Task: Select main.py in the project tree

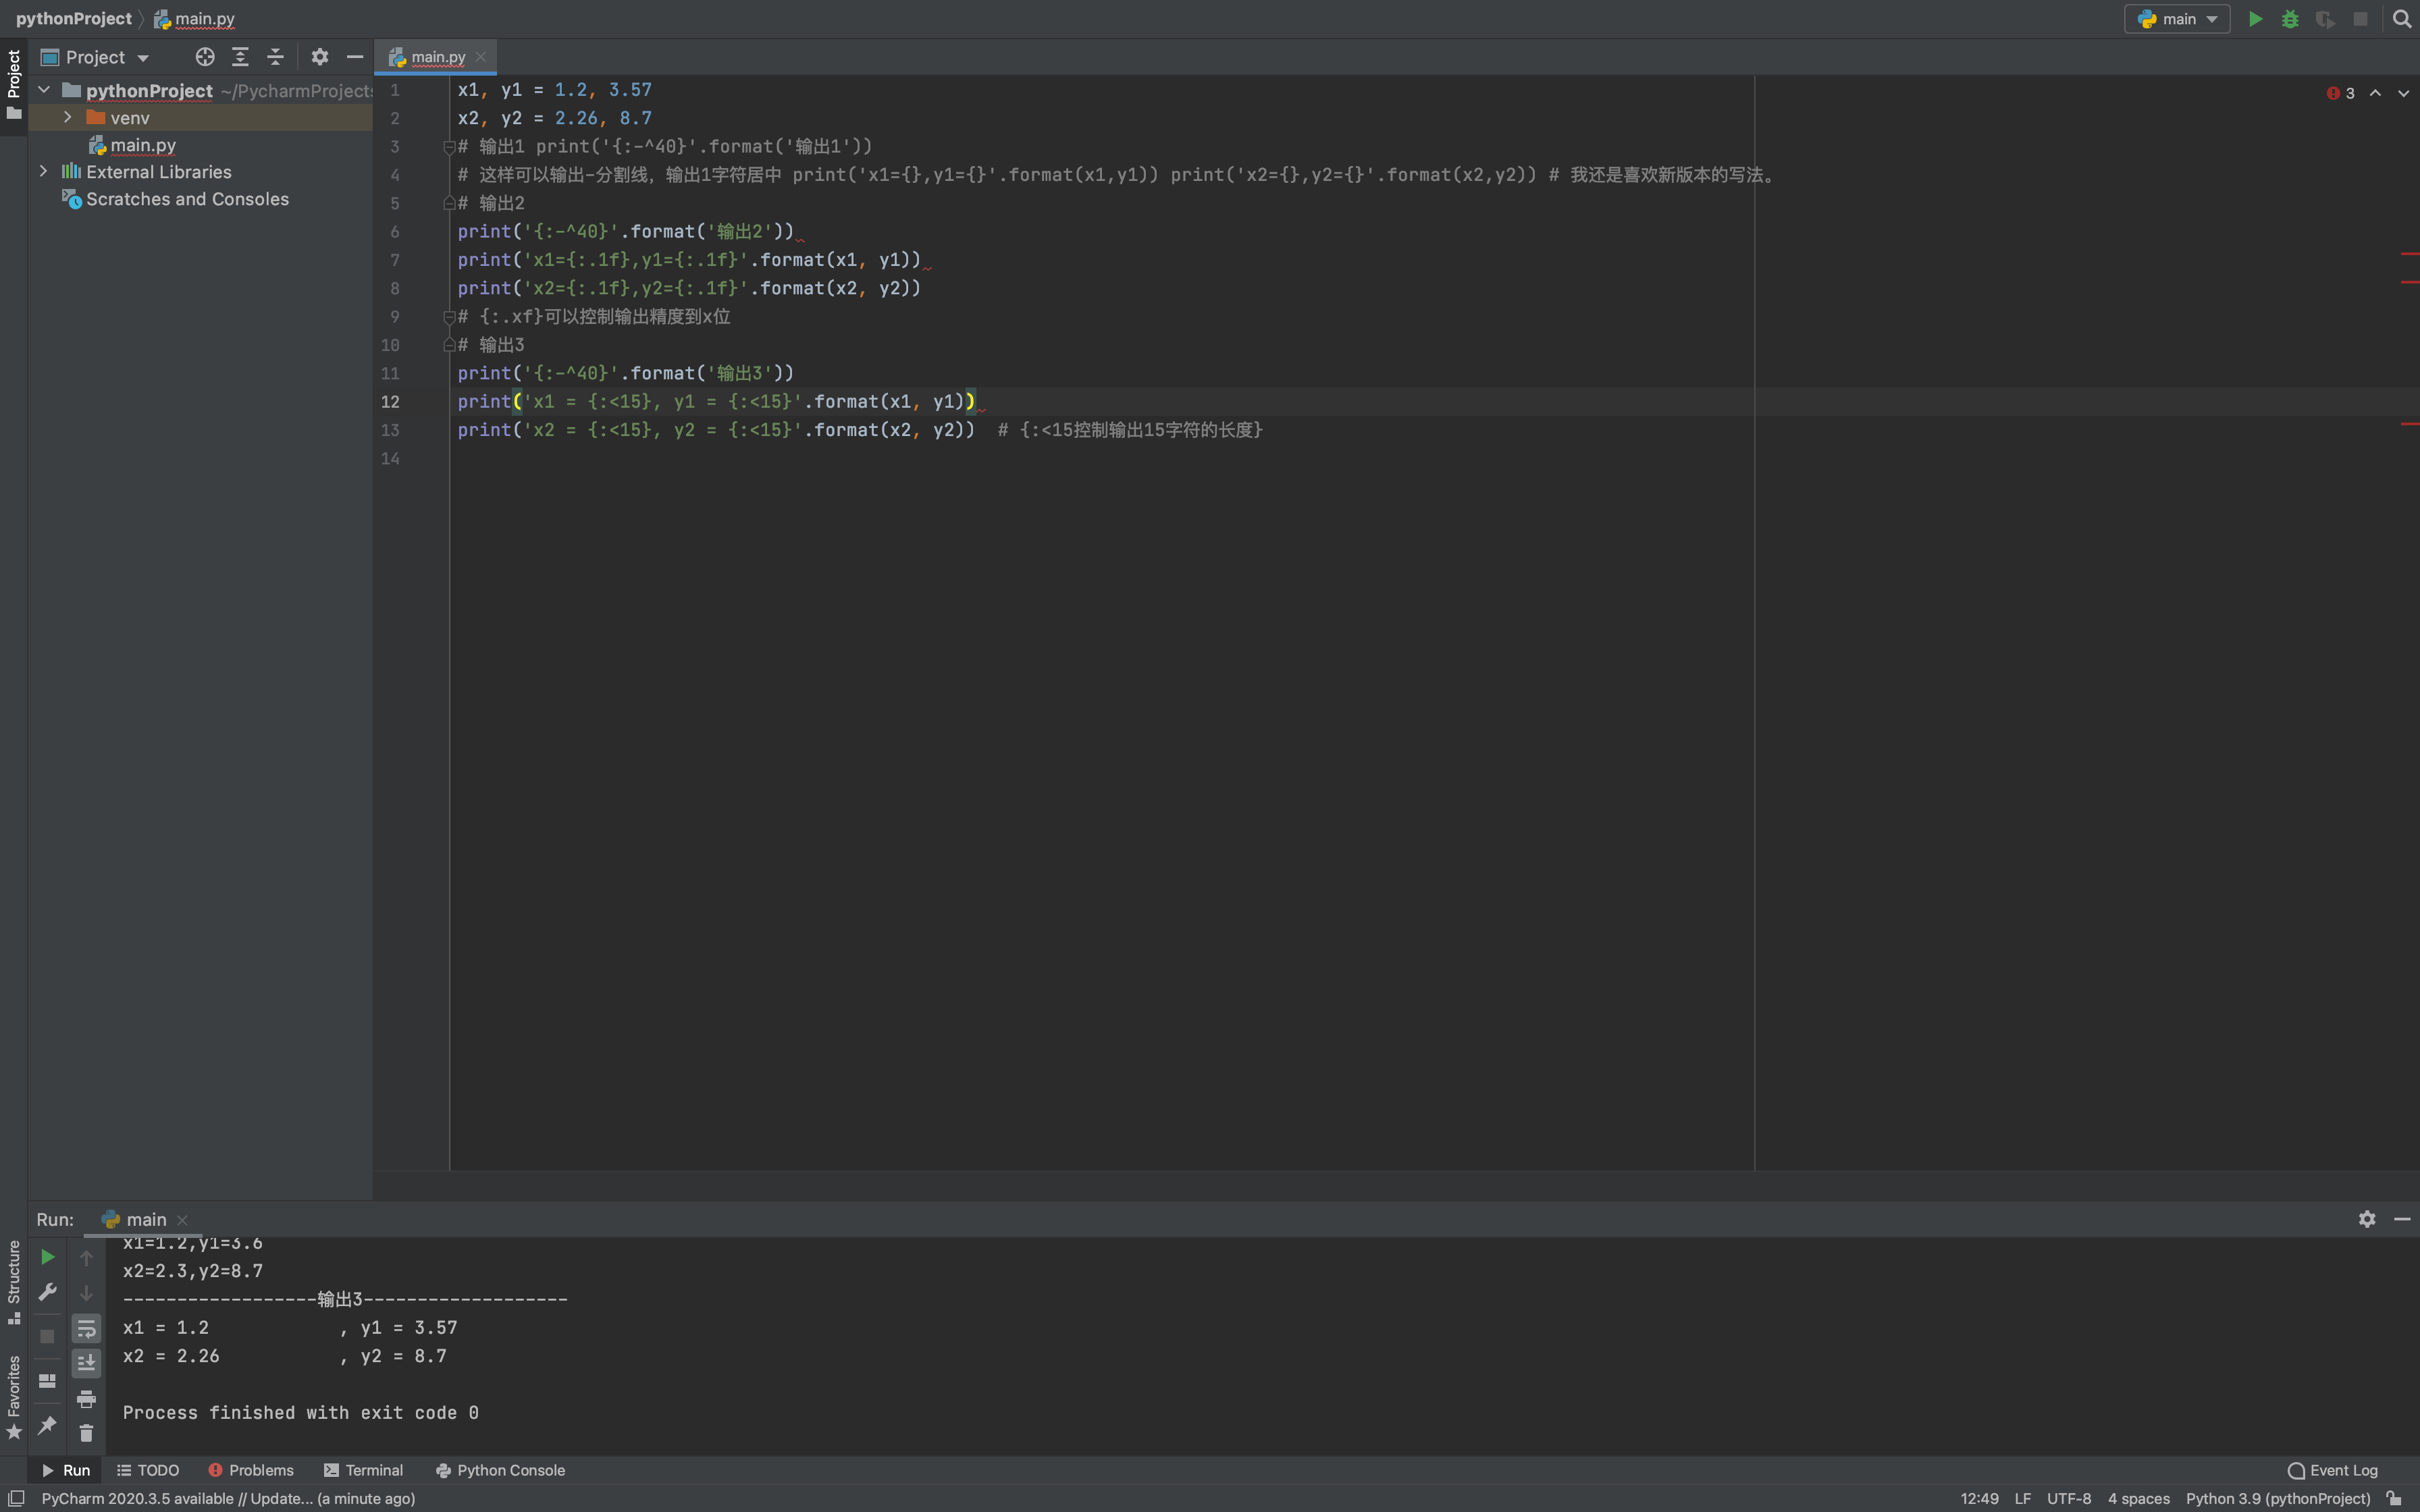Action: [142, 145]
